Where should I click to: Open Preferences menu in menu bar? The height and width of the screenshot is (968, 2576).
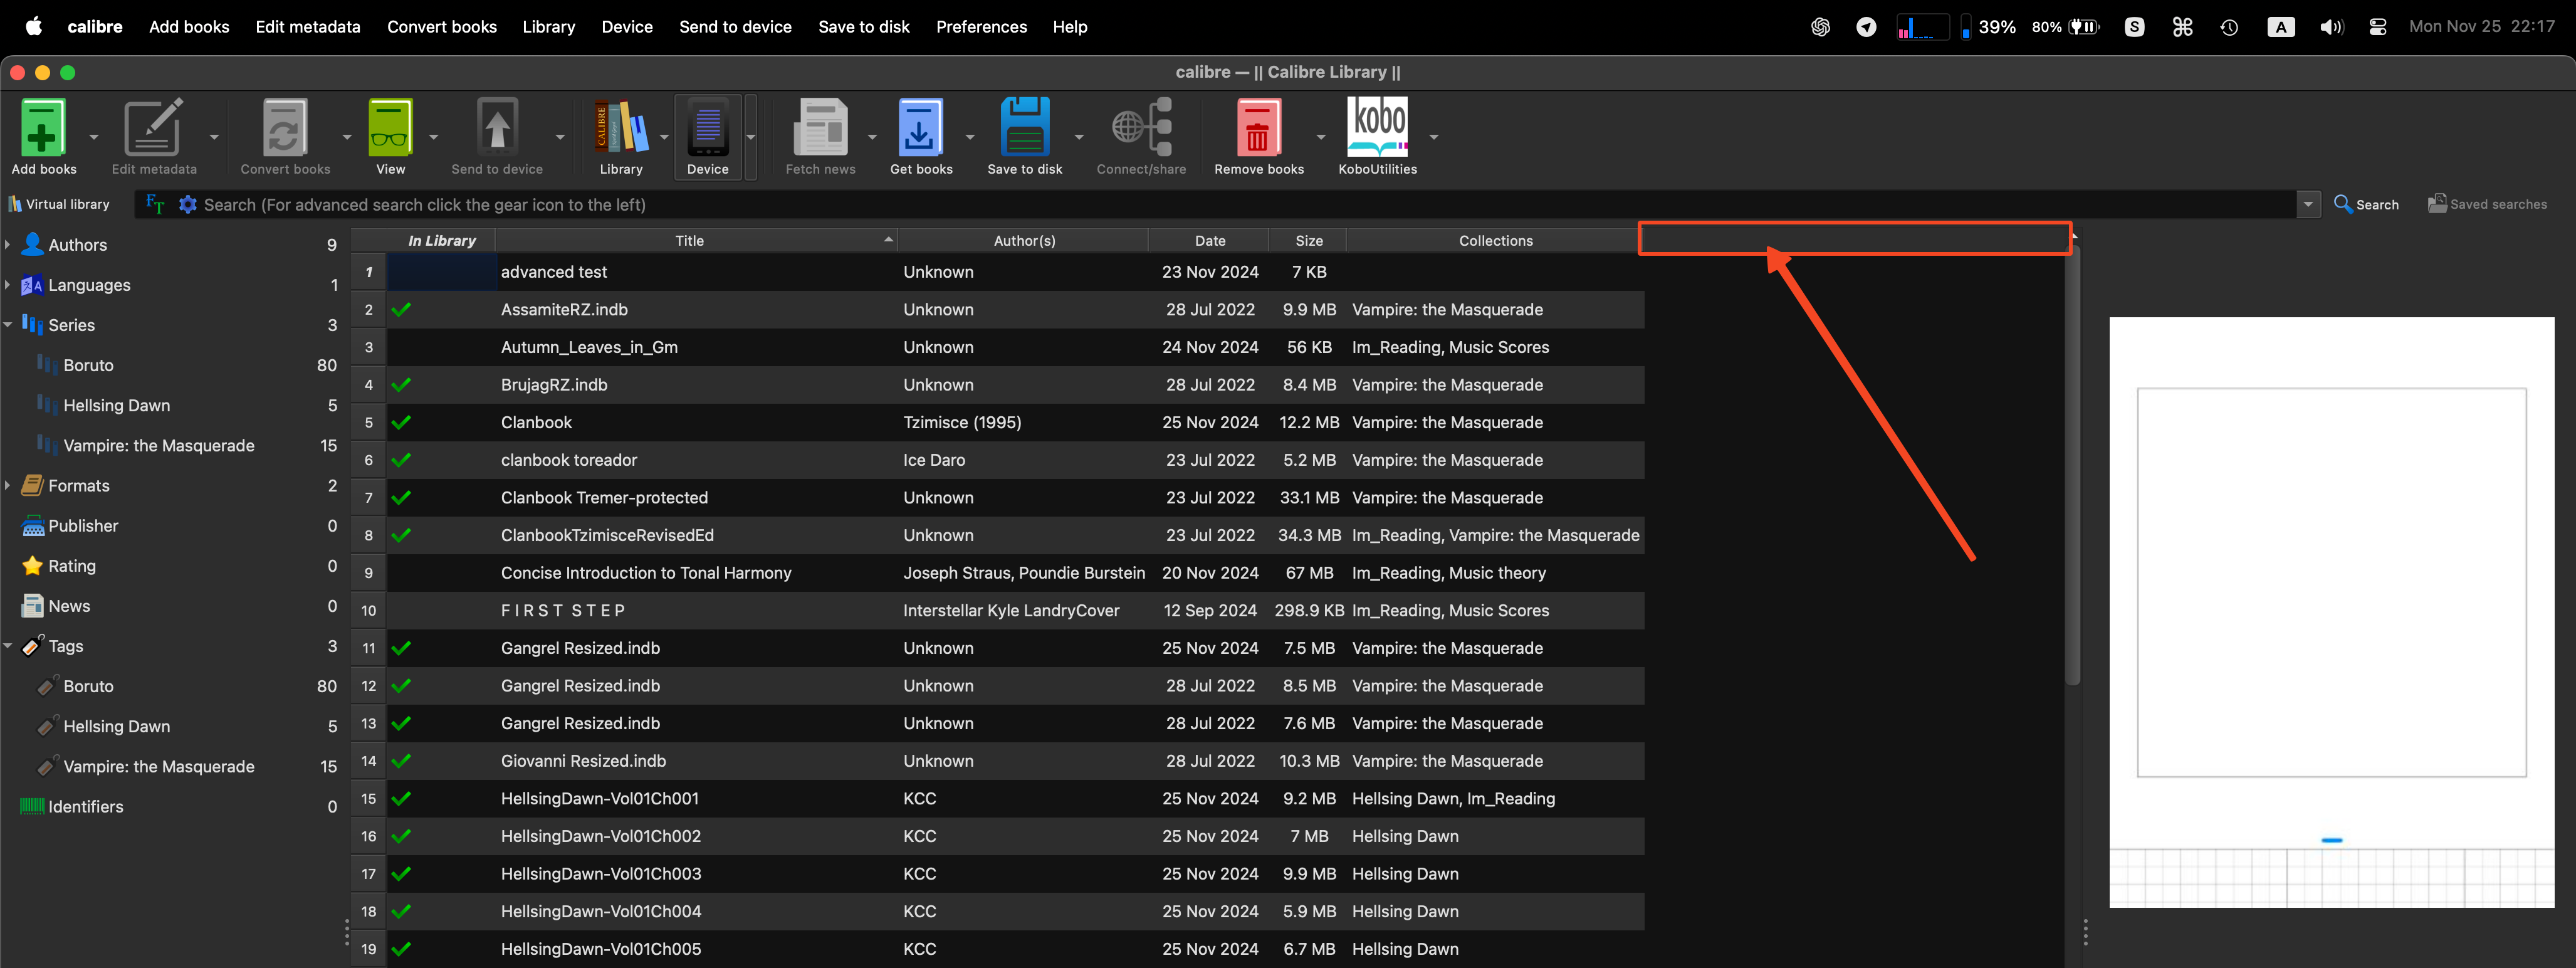tap(980, 27)
